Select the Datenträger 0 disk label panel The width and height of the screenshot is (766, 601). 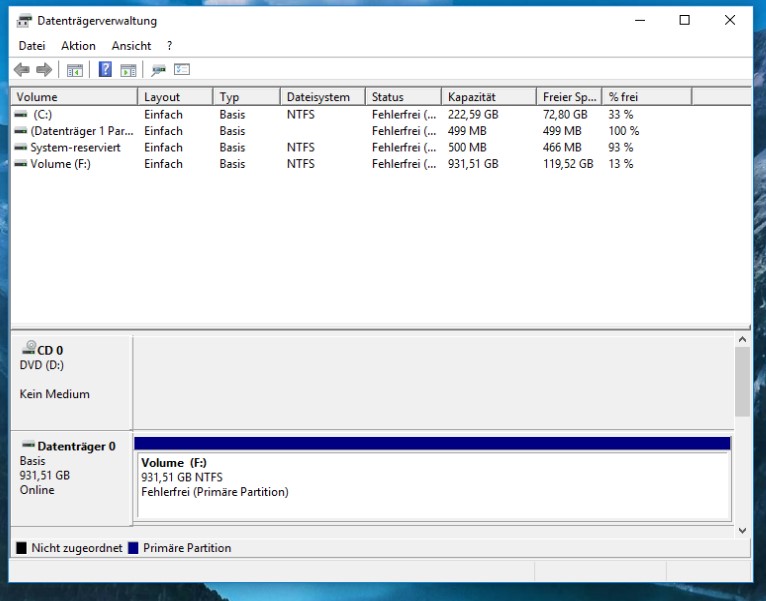coord(71,479)
